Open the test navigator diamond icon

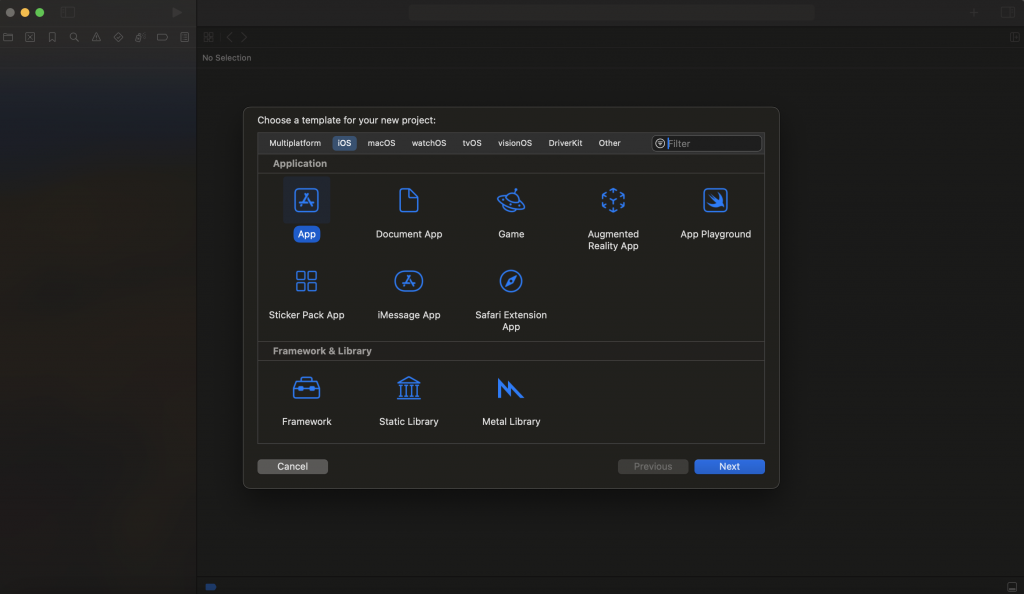[118, 37]
